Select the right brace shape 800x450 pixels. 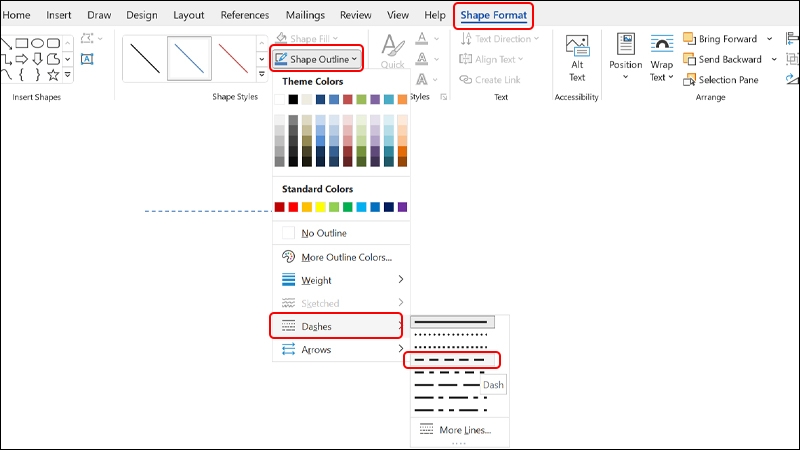point(37,76)
